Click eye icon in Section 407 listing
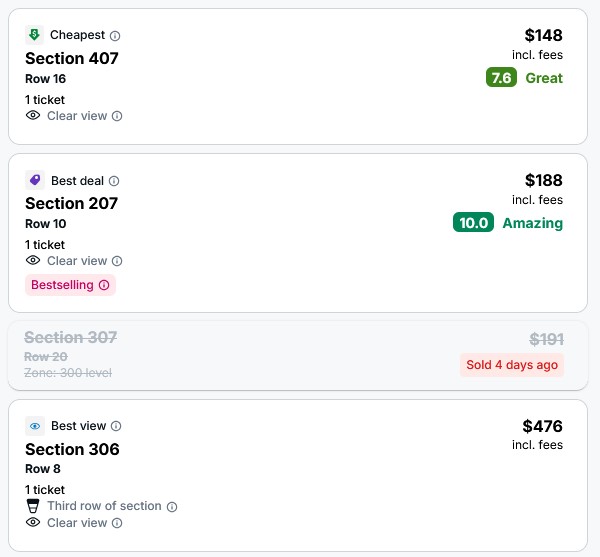This screenshot has width=600, height=557. tap(33, 115)
